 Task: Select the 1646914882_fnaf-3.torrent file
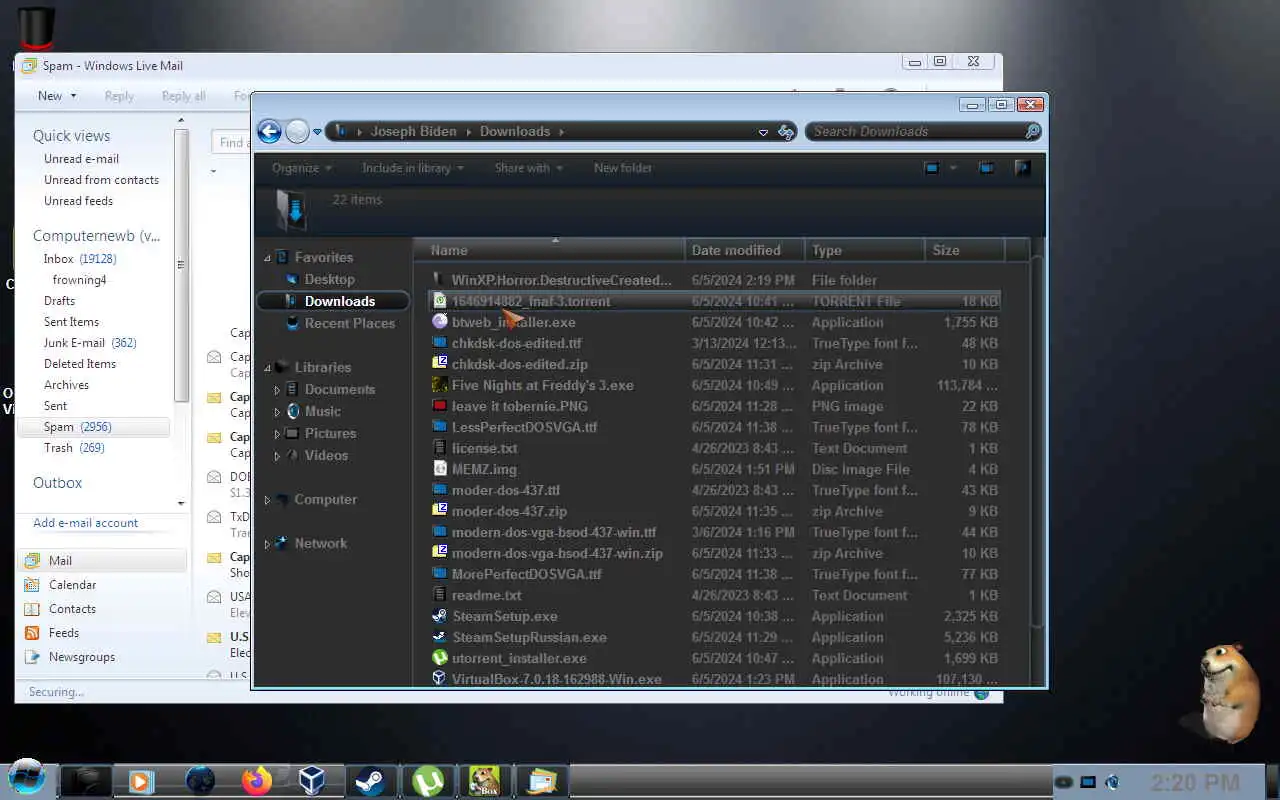(x=714, y=301)
